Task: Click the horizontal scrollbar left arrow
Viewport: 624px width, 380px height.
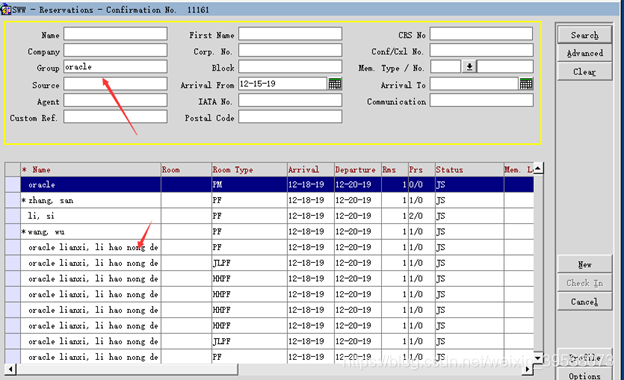Action: tap(11, 369)
